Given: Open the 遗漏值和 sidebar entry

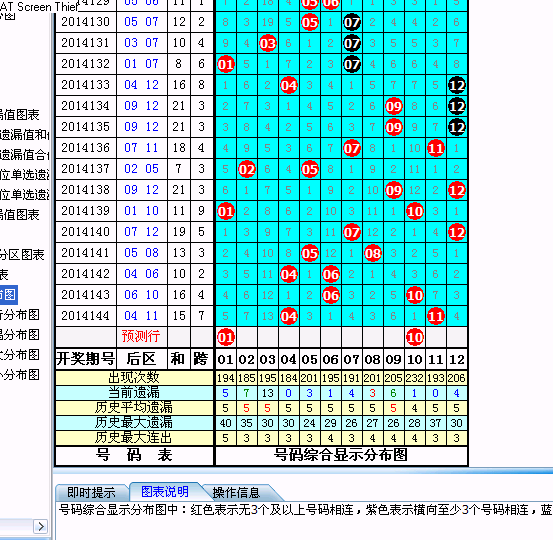Looking at the screenshot, I should click(25, 134).
